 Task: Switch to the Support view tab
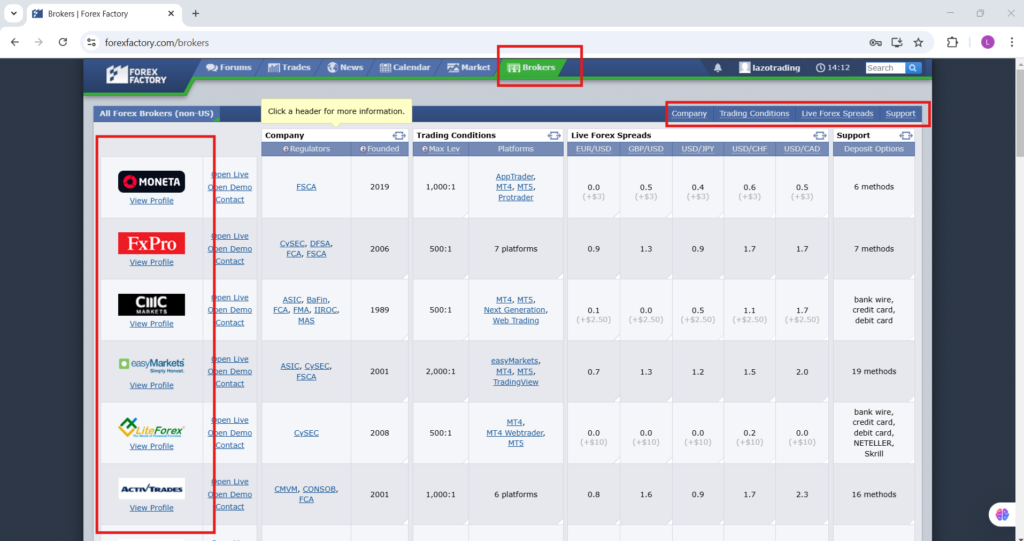[900, 114]
